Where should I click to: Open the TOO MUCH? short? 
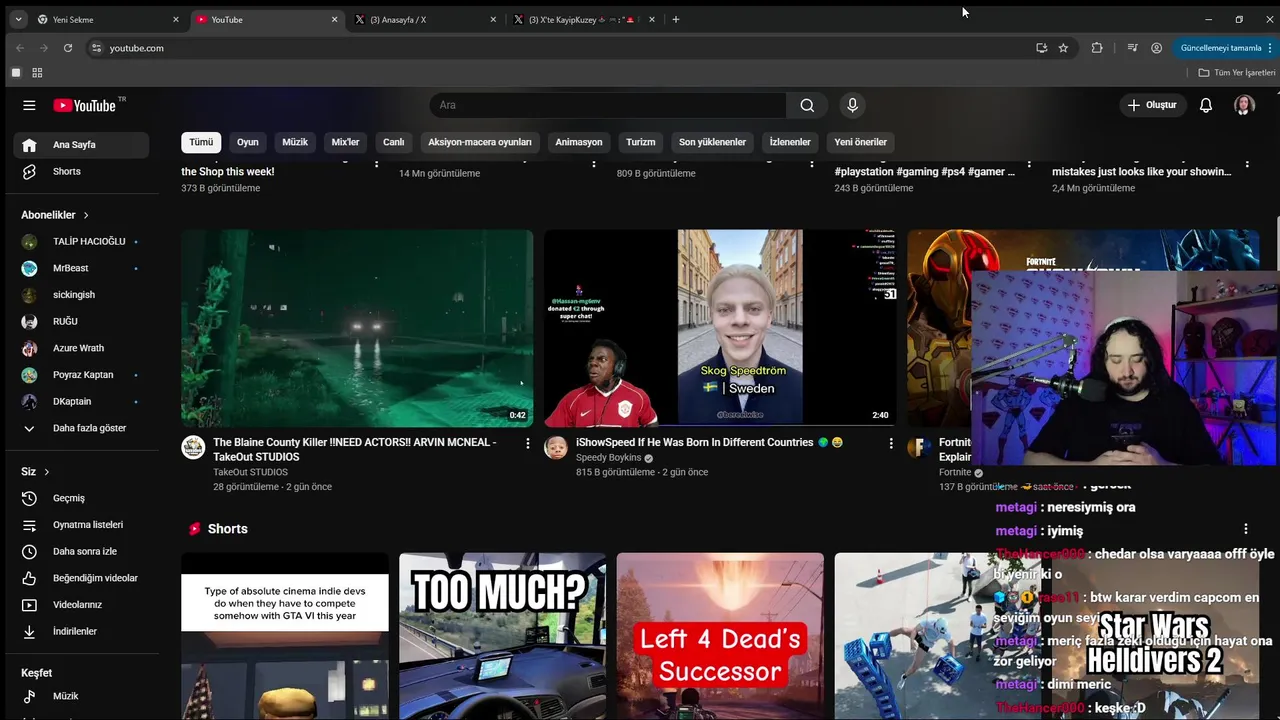[x=502, y=636]
